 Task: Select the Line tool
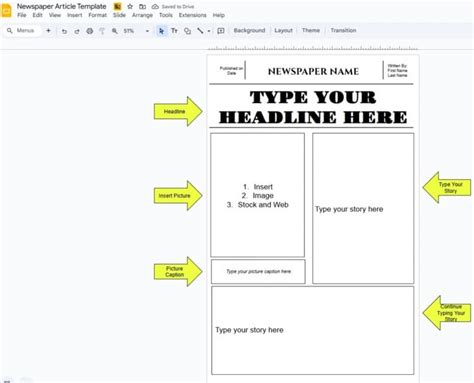[200, 31]
